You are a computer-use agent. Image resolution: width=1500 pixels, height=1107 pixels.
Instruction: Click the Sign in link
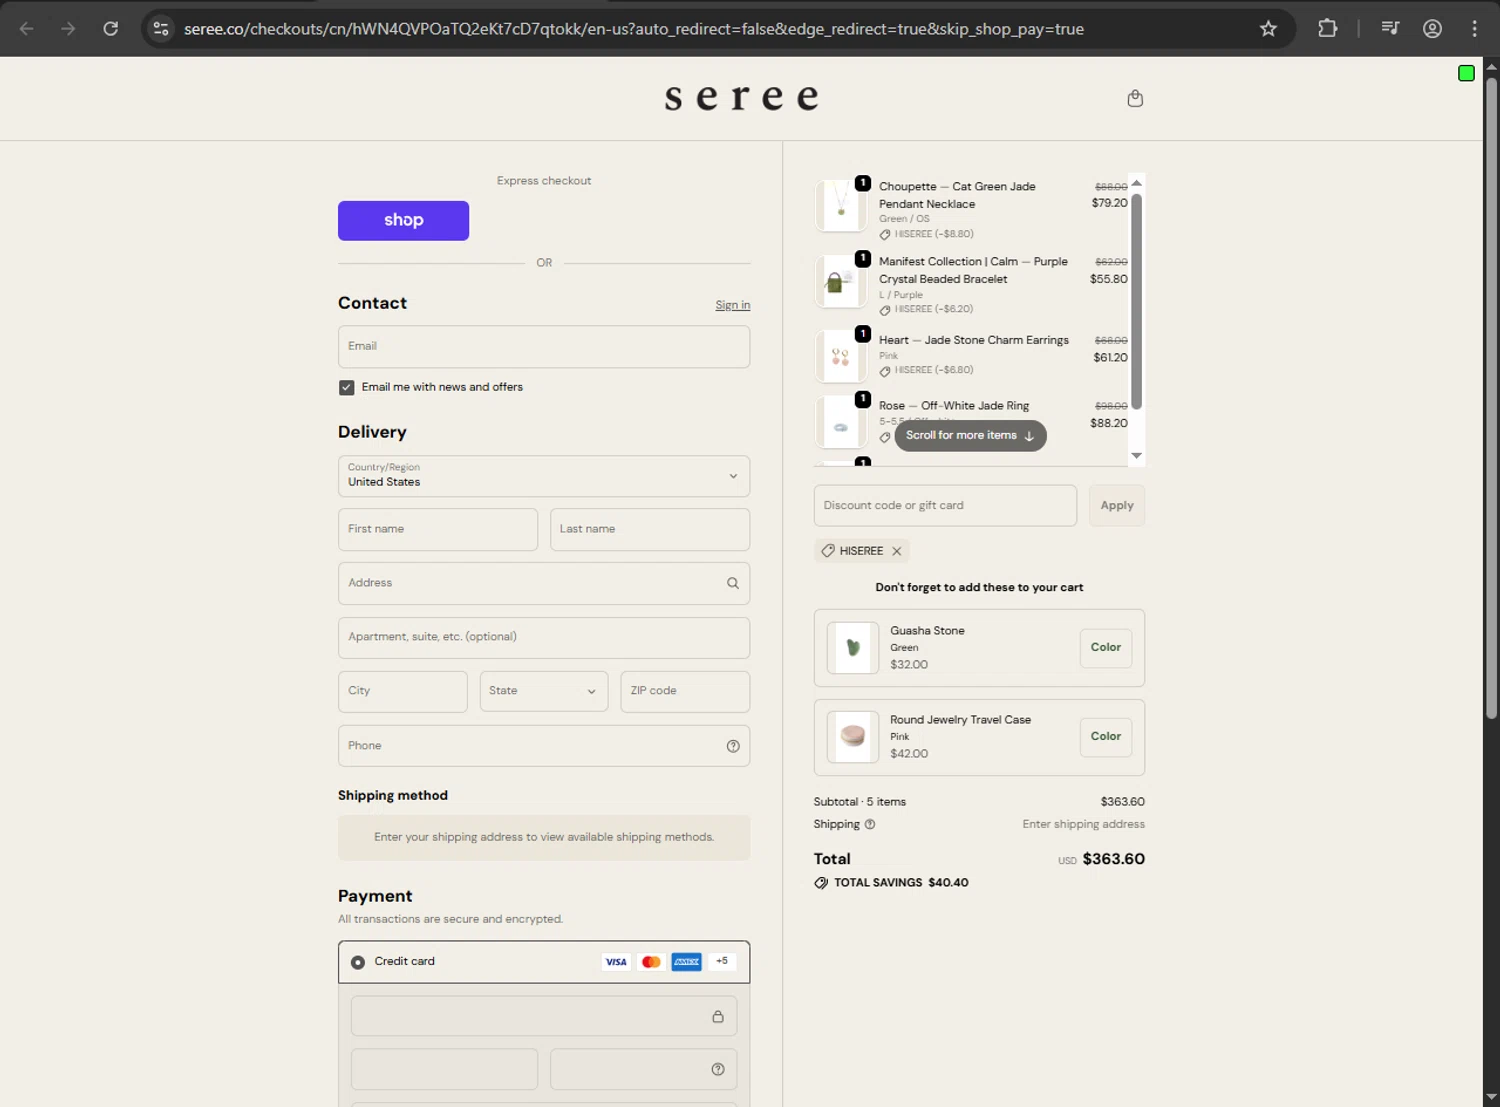point(732,305)
